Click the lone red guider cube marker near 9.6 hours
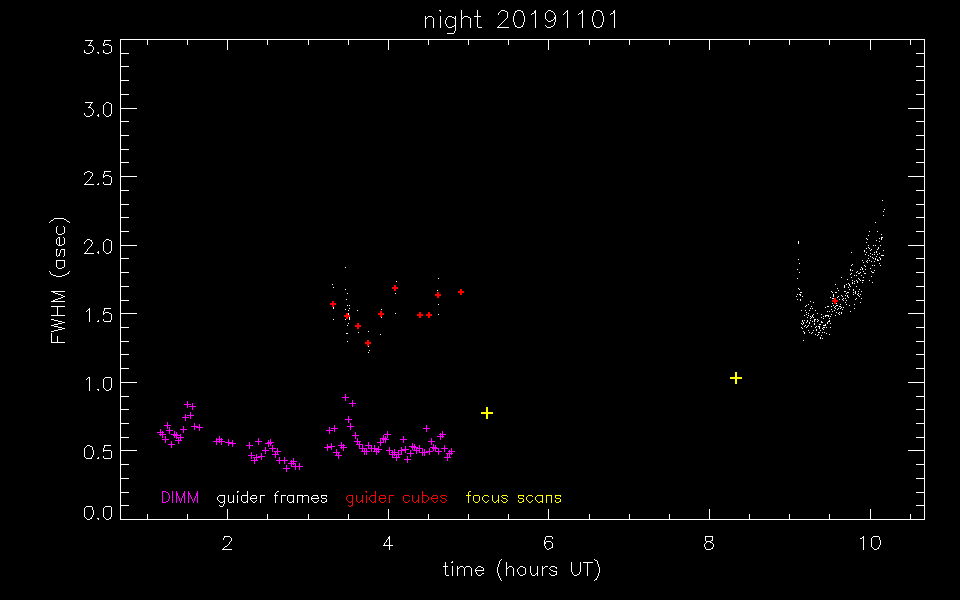Screen dimensions: 960x600 tap(834, 301)
